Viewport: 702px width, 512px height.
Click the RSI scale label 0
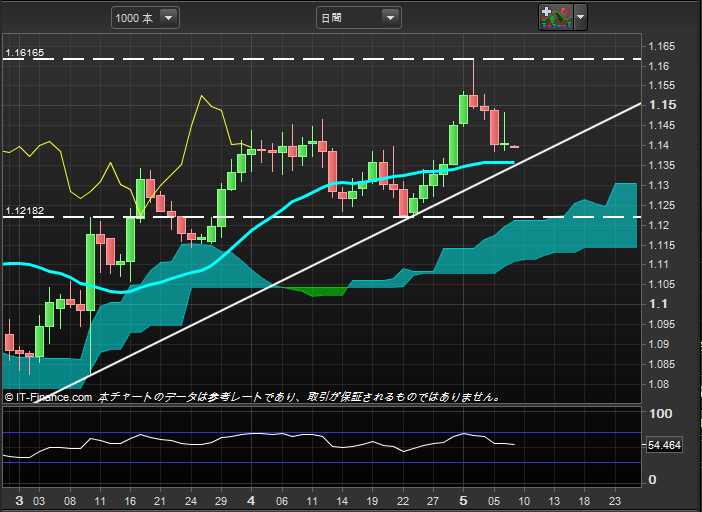click(652, 480)
